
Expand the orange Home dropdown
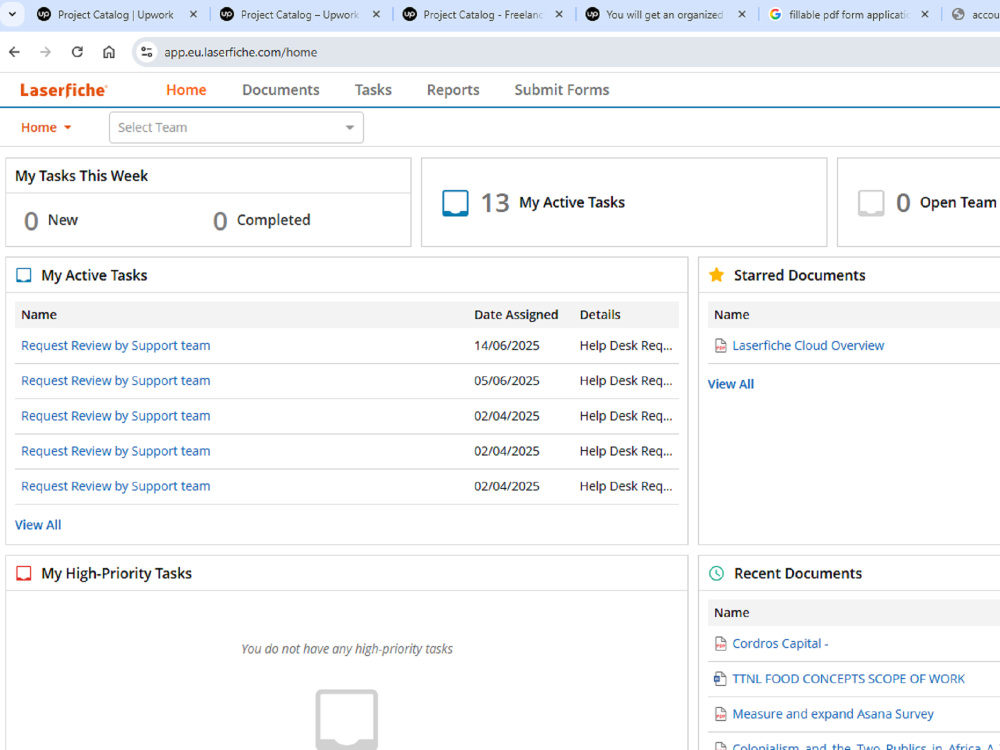coord(47,128)
